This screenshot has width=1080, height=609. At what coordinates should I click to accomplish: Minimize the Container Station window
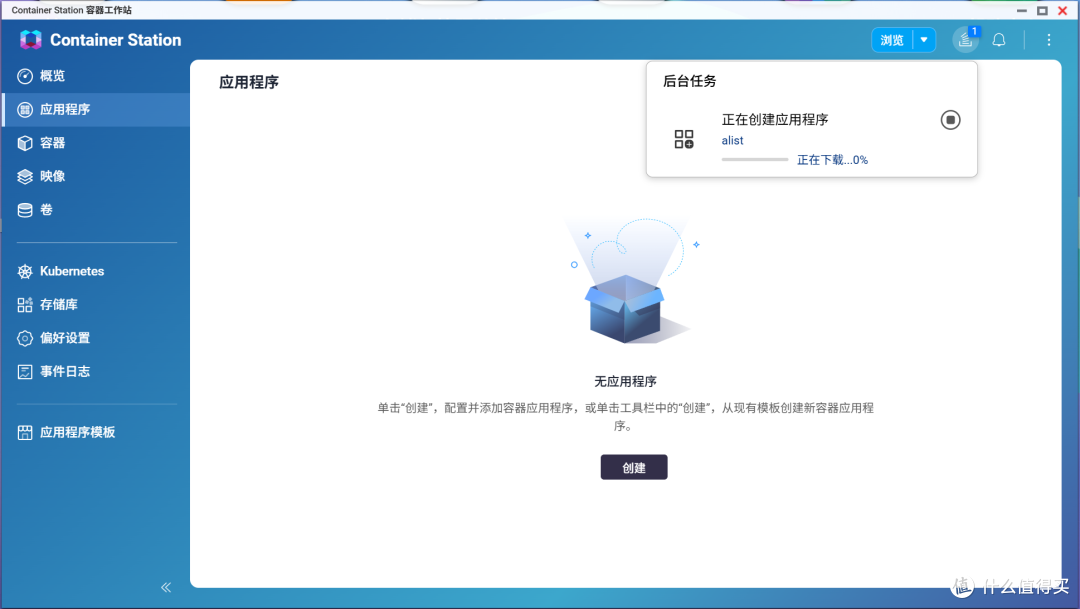tap(1022, 10)
